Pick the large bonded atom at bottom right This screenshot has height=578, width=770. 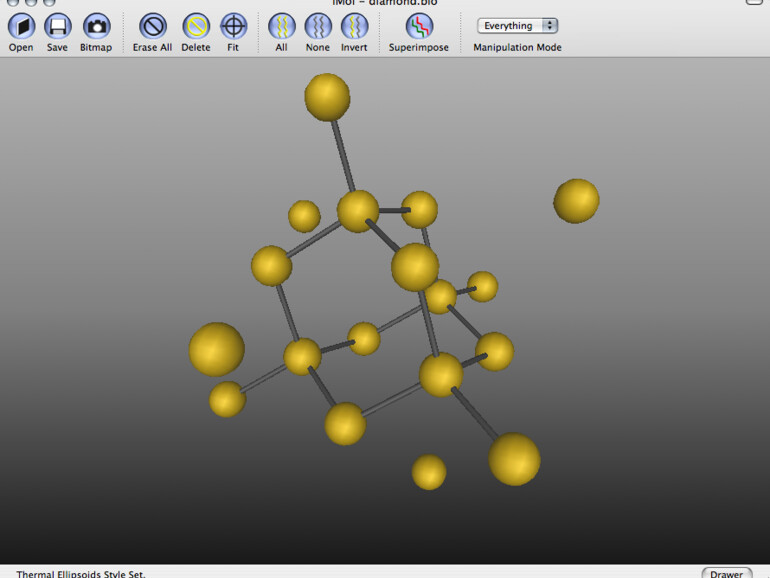[x=514, y=459]
